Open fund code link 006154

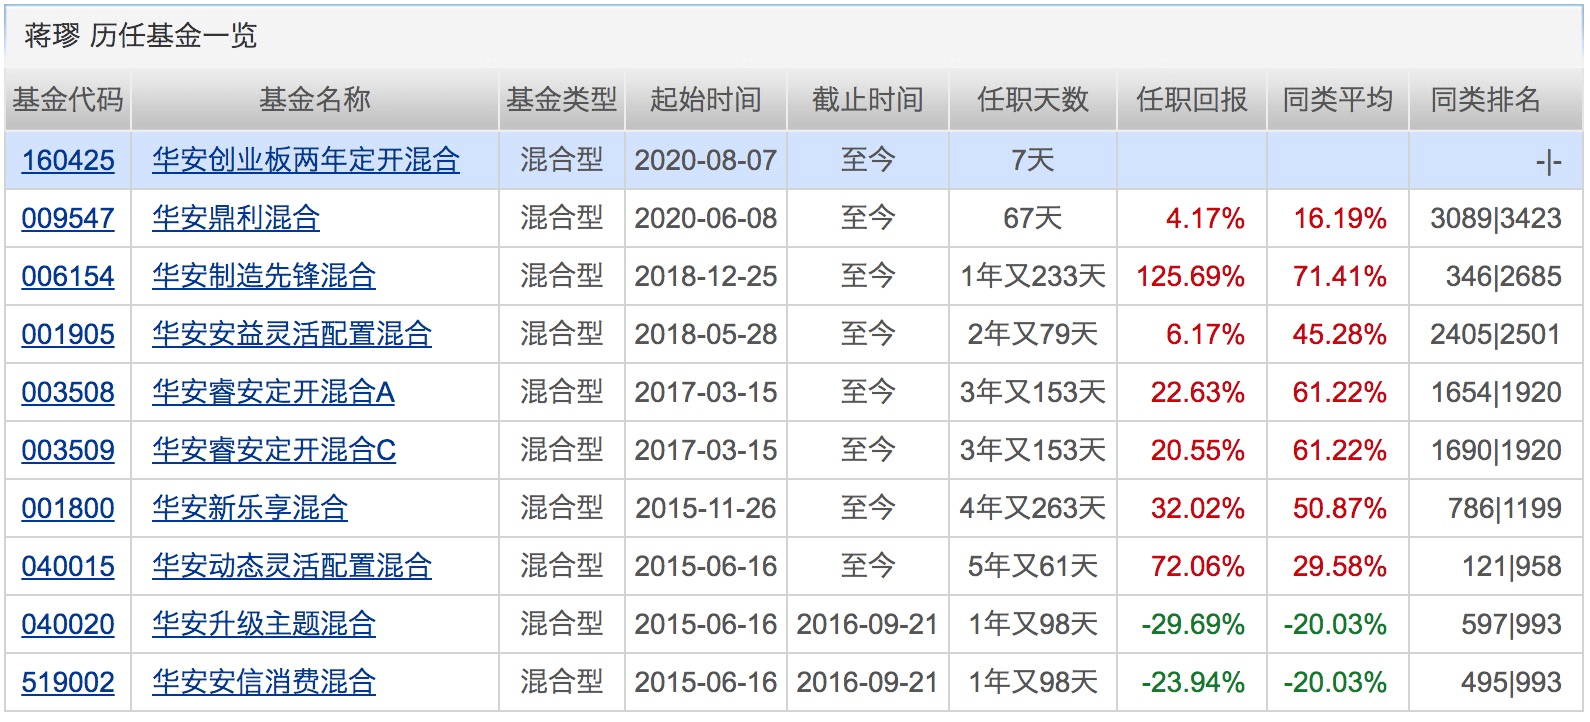click(x=68, y=276)
